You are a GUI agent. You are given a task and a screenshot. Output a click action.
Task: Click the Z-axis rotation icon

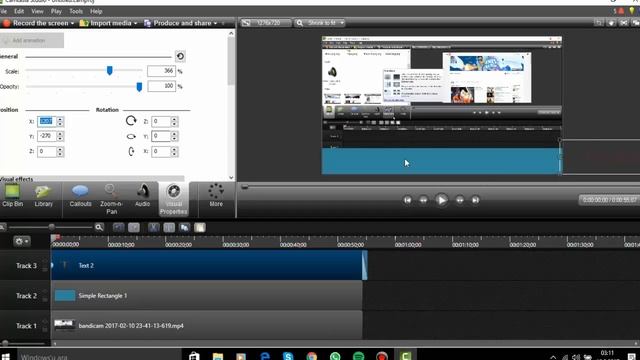click(131, 121)
